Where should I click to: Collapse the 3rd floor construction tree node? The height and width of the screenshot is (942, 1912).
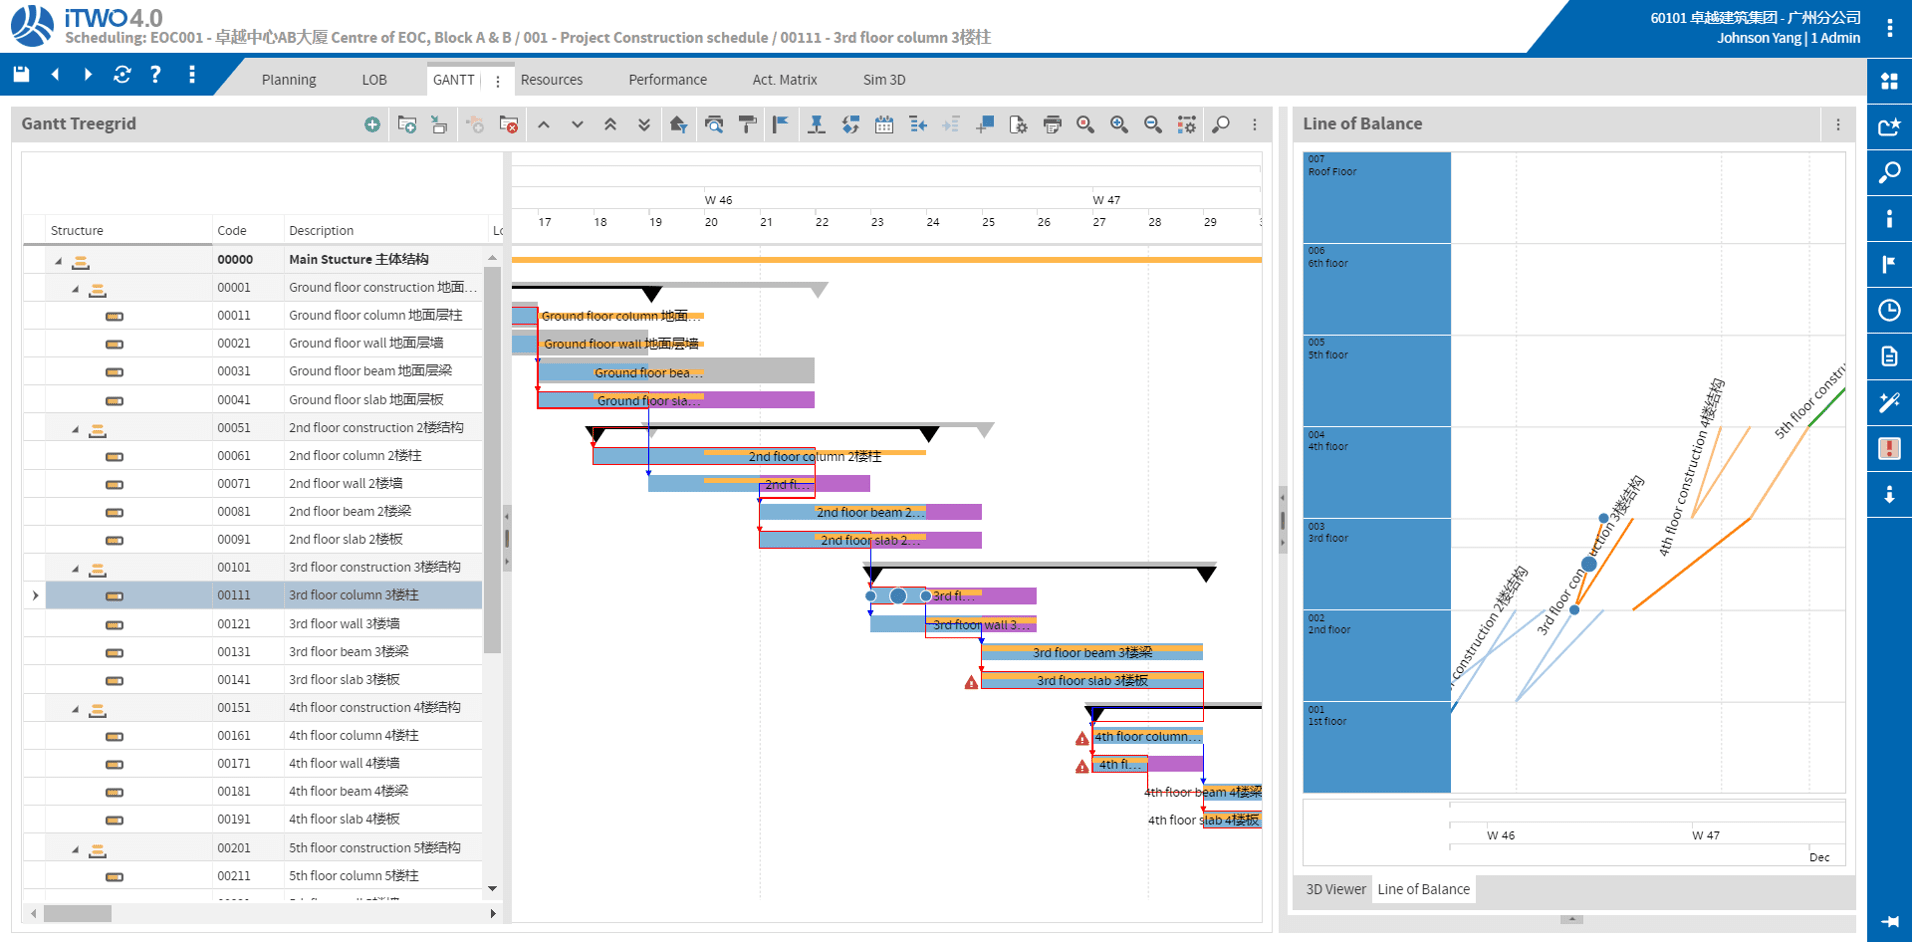[76, 569]
